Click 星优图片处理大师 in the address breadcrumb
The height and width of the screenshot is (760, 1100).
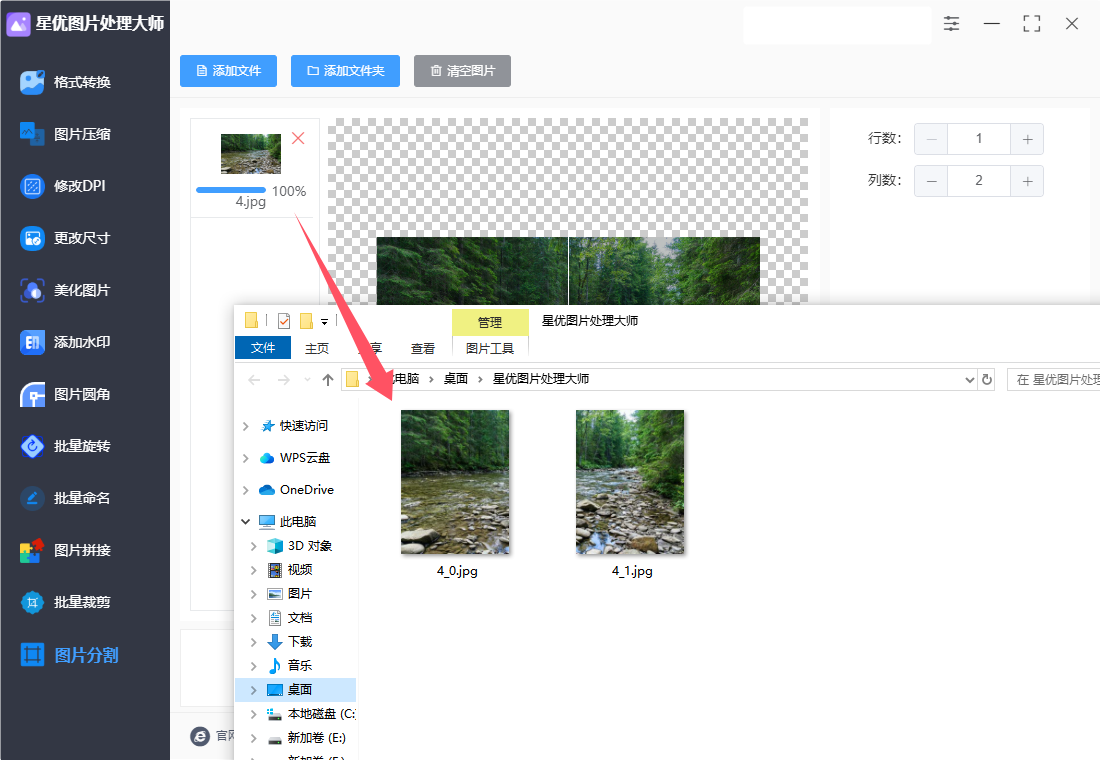tap(541, 379)
